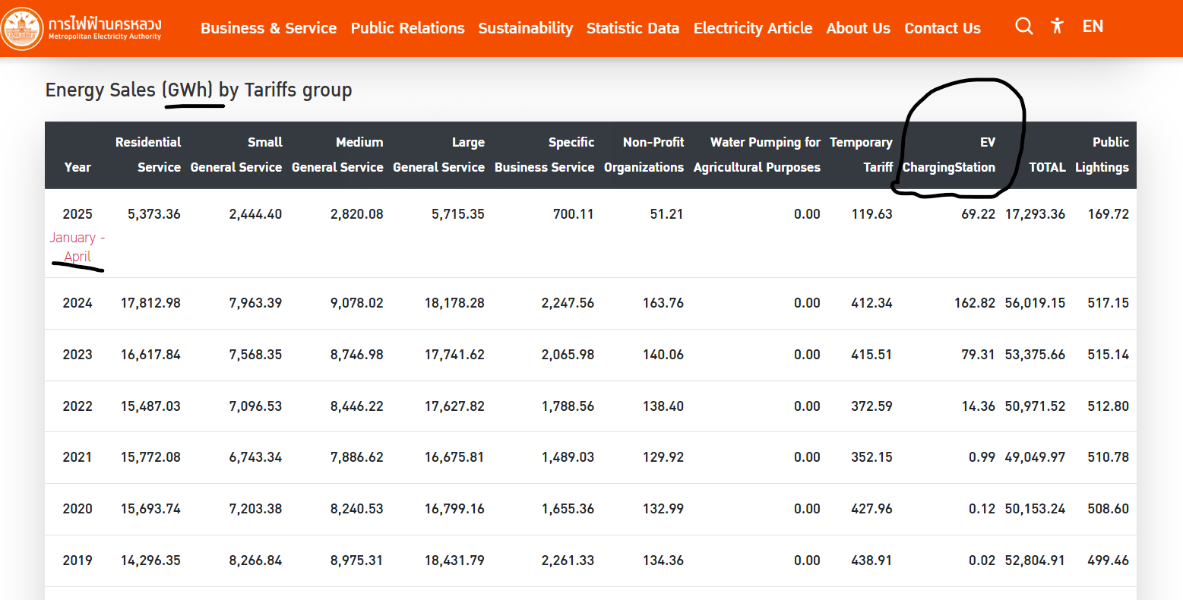Open the search magnifier icon
1183x600 pixels.
[1024, 26]
